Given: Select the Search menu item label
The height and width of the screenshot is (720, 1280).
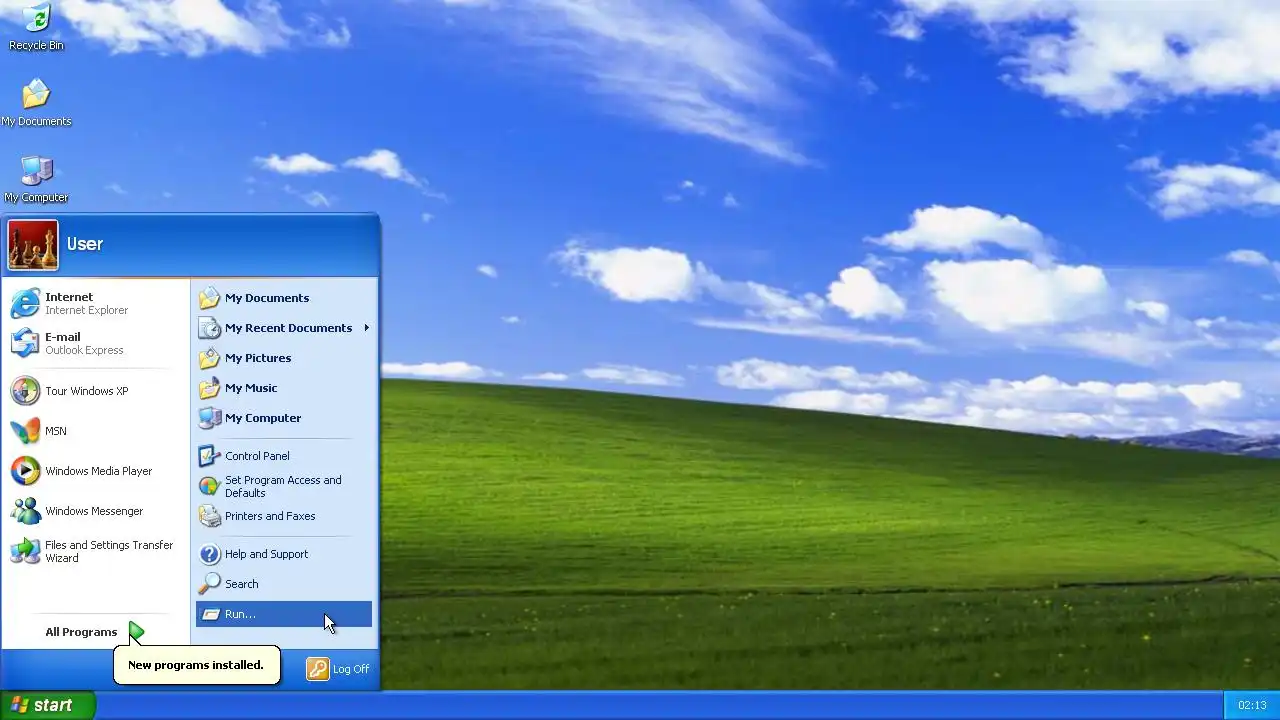Looking at the screenshot, I should pyautogui.click(x=241, y=584).
